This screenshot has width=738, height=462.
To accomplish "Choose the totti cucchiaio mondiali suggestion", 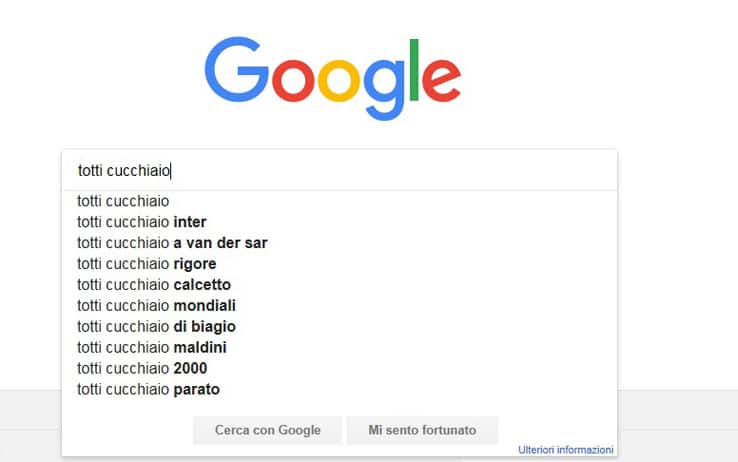I will point(339,305).
